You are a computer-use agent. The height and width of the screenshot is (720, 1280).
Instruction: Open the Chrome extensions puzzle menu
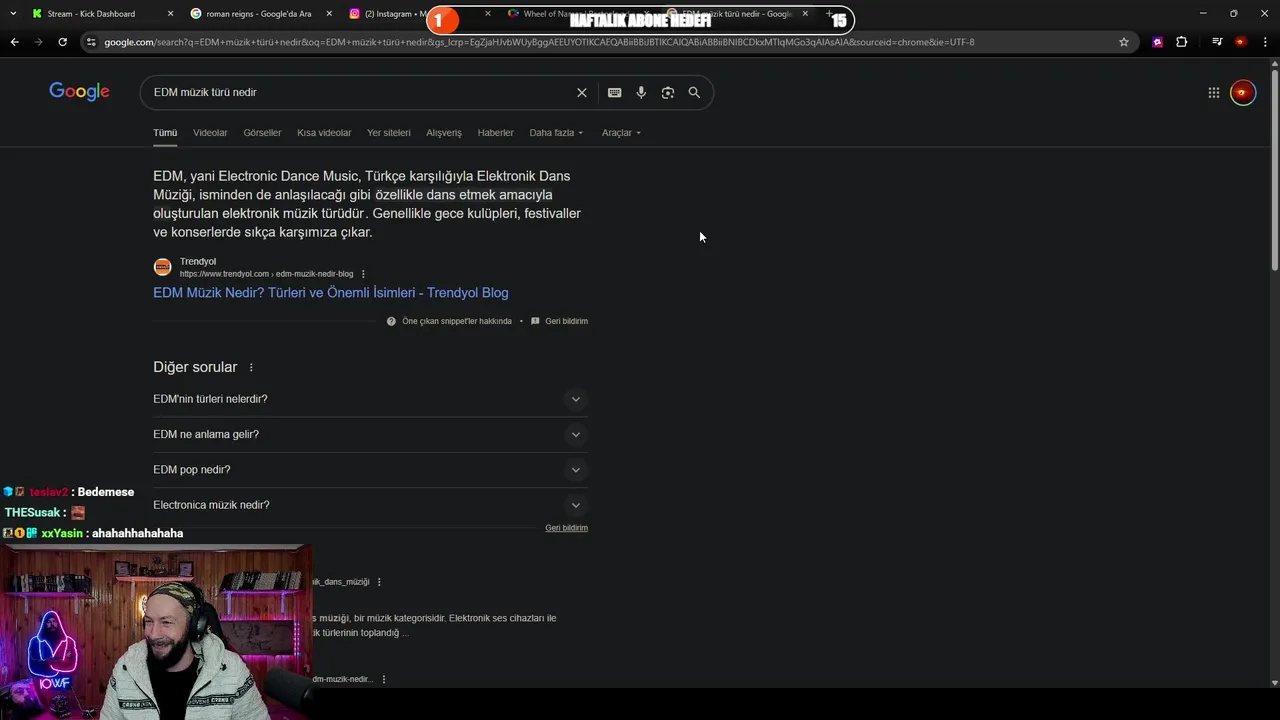1182,42
